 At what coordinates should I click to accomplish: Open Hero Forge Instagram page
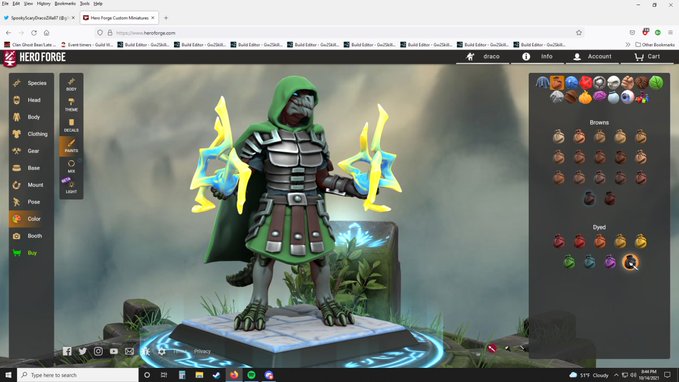pyautogui.click(x=98, y=351)
